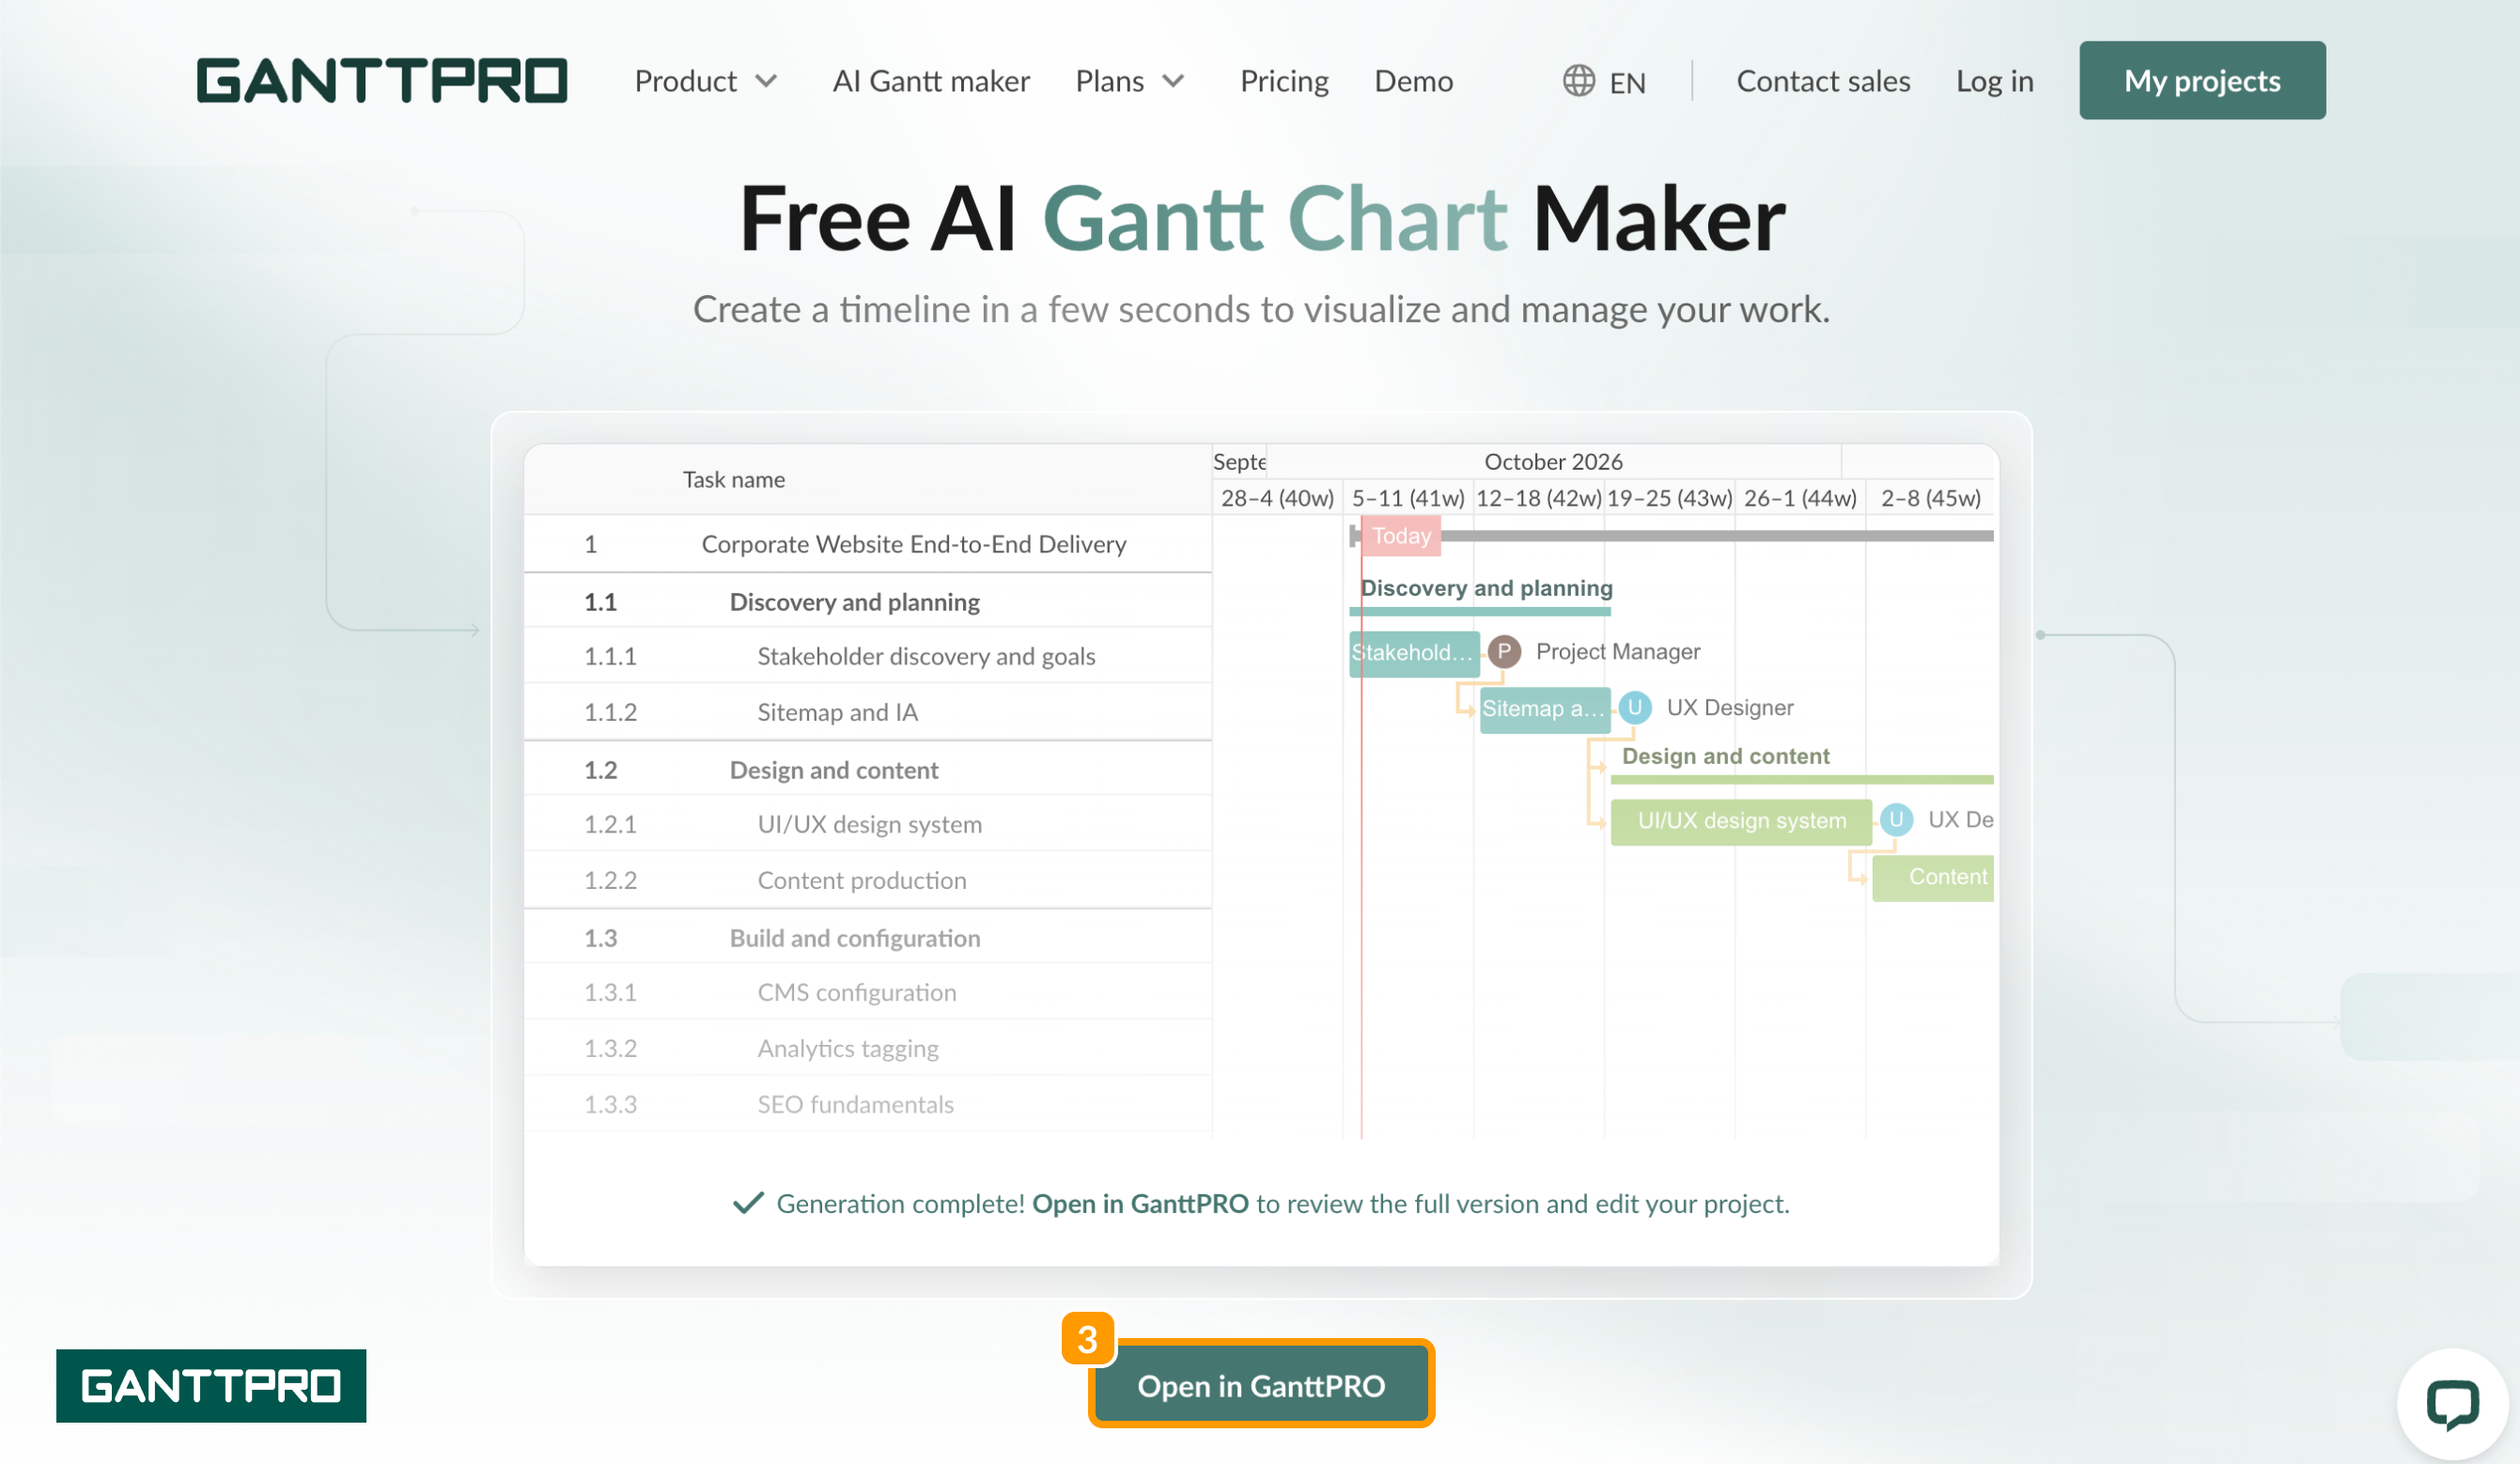
Task: Click week header 19–25 (43w)
Action: click(x=1669, y=498)
